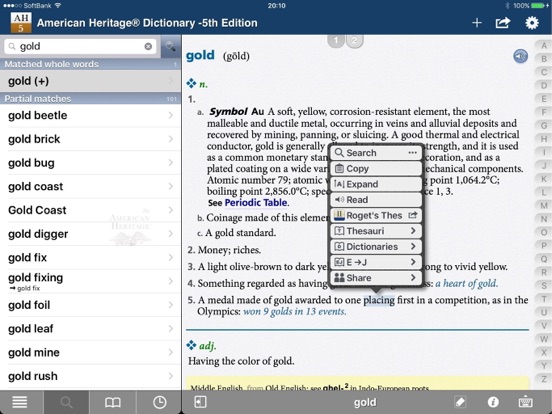Tap chevron on gold fixing row
This screenshot has width=552, height=414.
(x=171, y=281)
